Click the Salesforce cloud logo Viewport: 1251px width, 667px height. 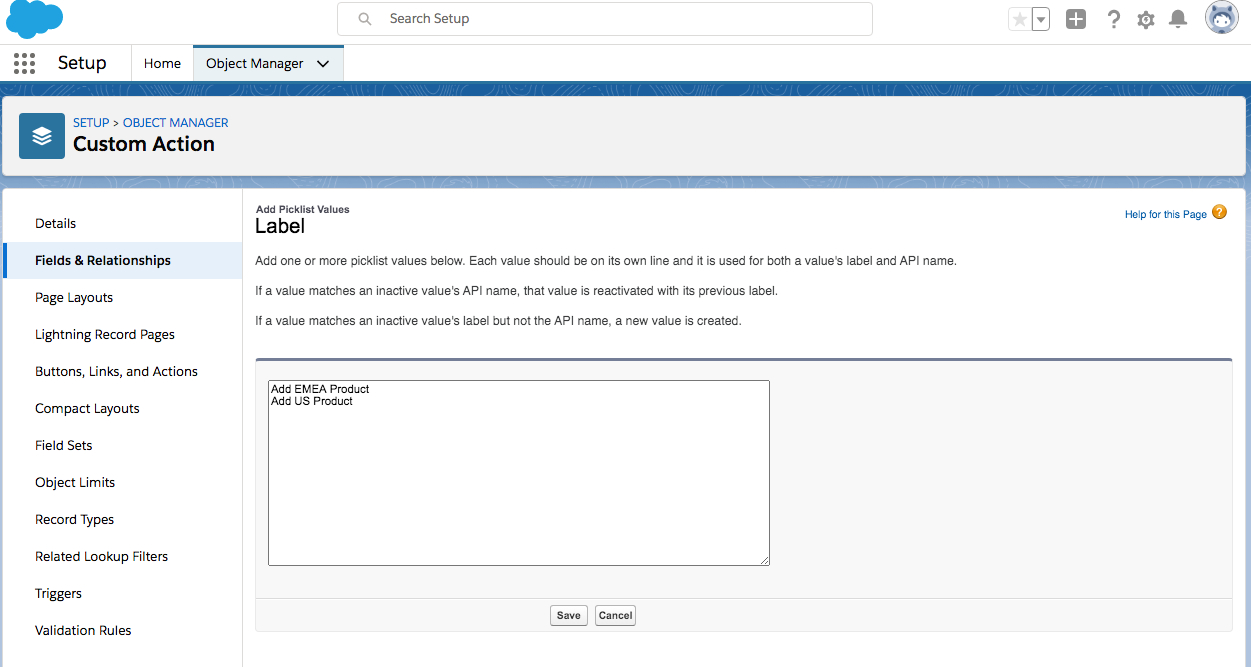point(34,19)
